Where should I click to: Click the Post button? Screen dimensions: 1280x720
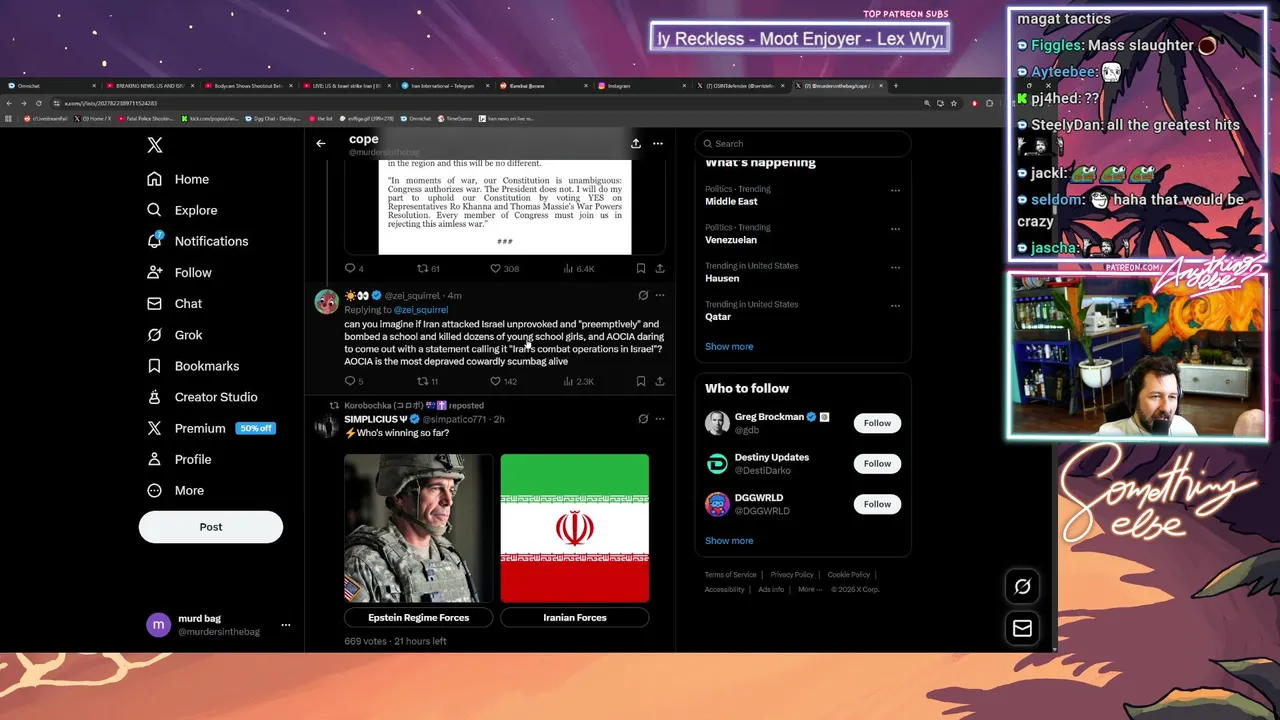coord(211,527)
